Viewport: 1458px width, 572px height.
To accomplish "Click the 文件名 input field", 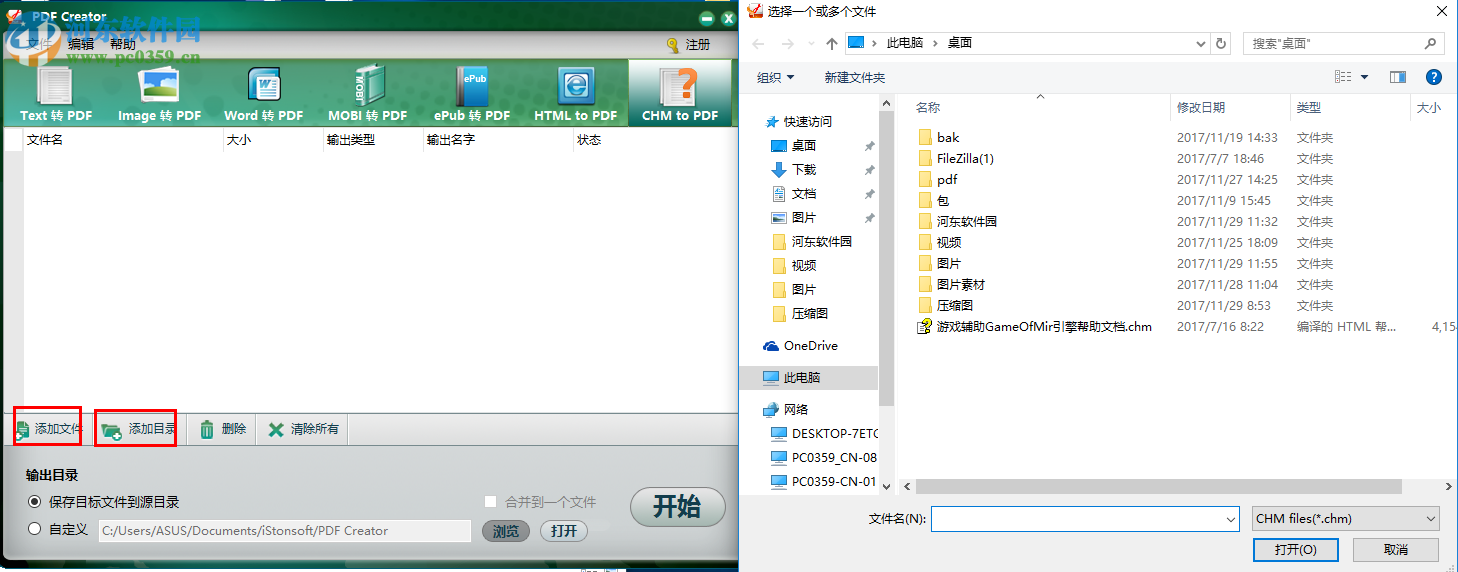I will [x=1078, y=519].
